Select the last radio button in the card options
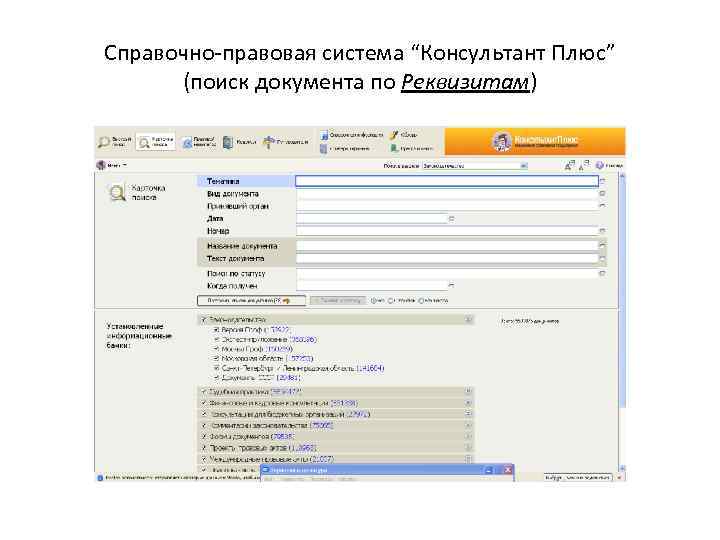Screen dimensions: 720x540 click(421, 301)
